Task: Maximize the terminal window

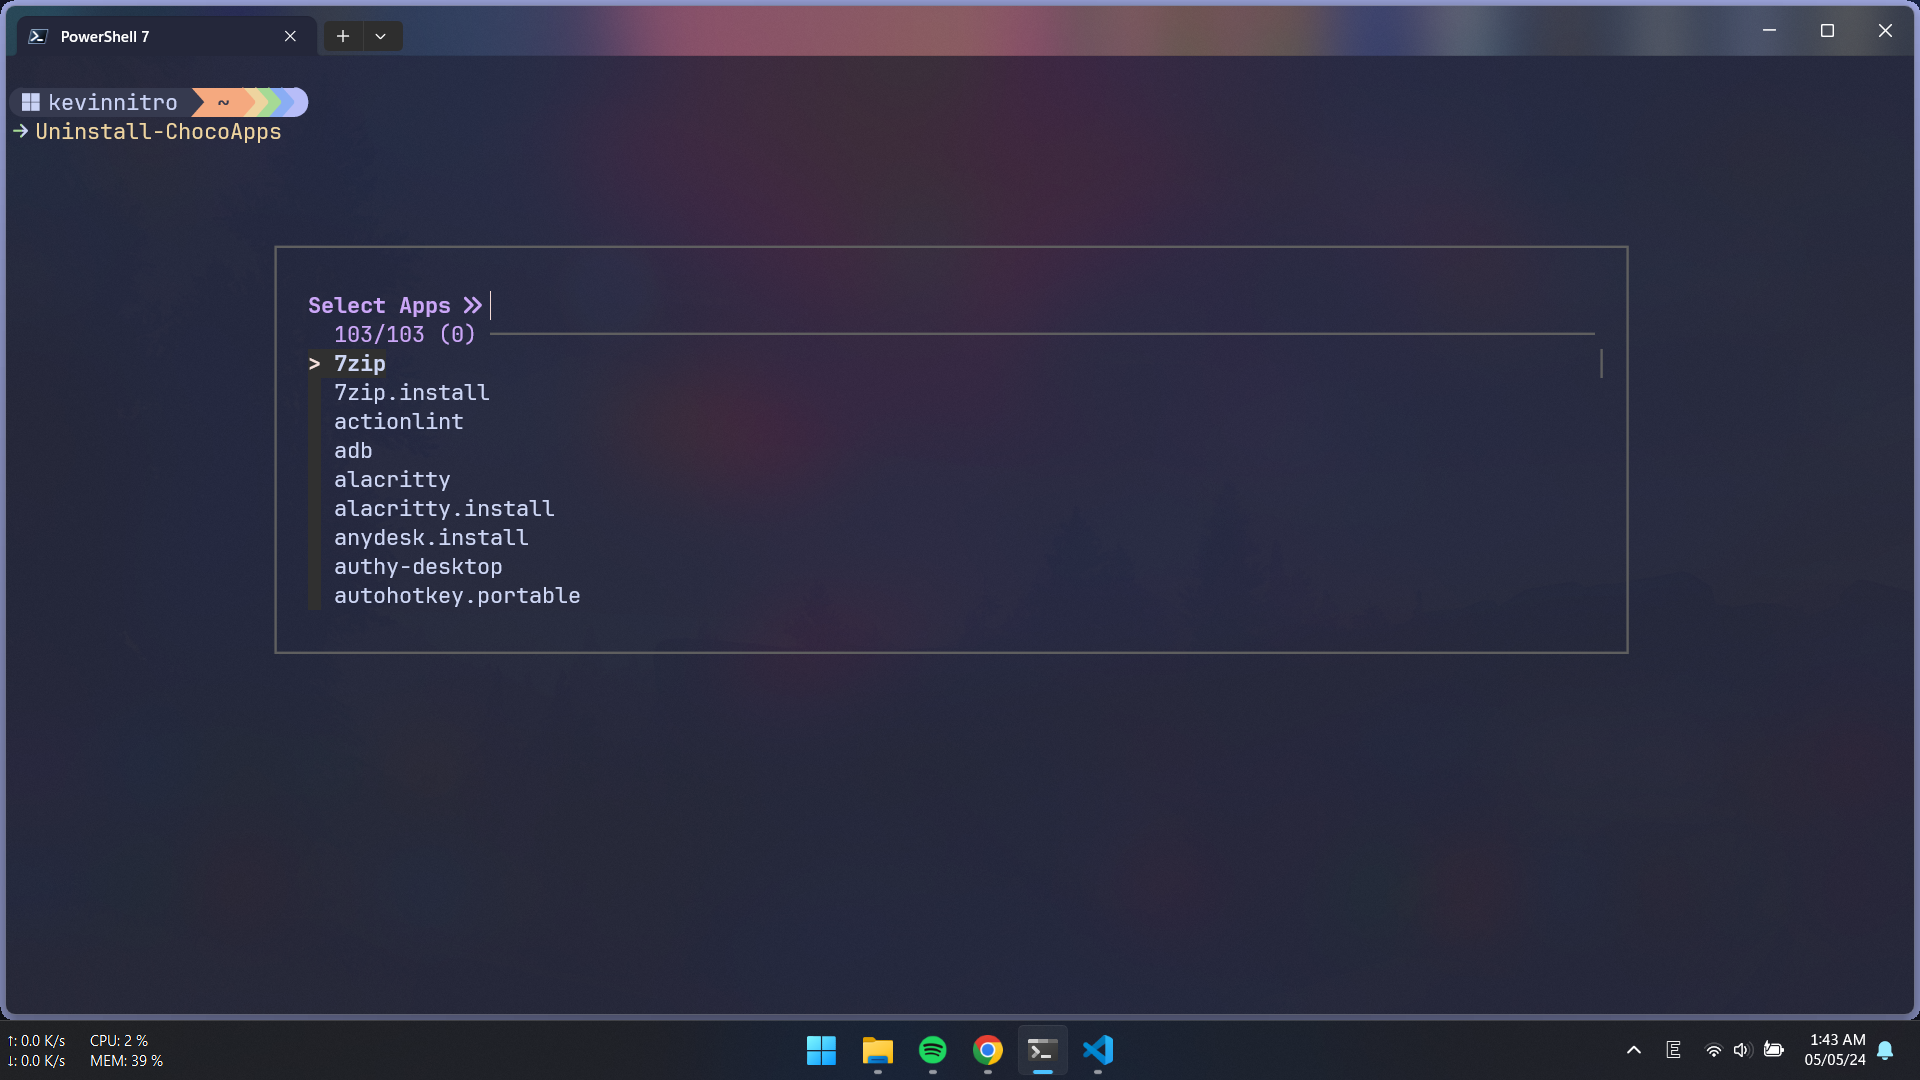Action: pyautogui.click(x=1827, y=31)
